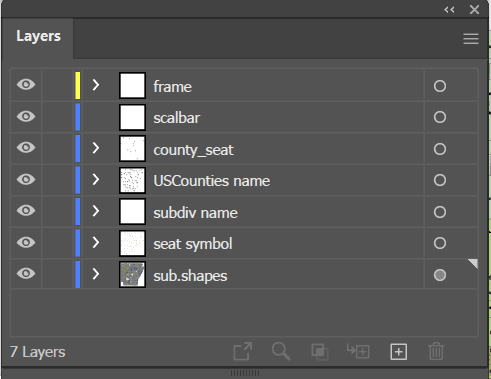Create a new layer with plus icon
491x379 pixels.
399,352
